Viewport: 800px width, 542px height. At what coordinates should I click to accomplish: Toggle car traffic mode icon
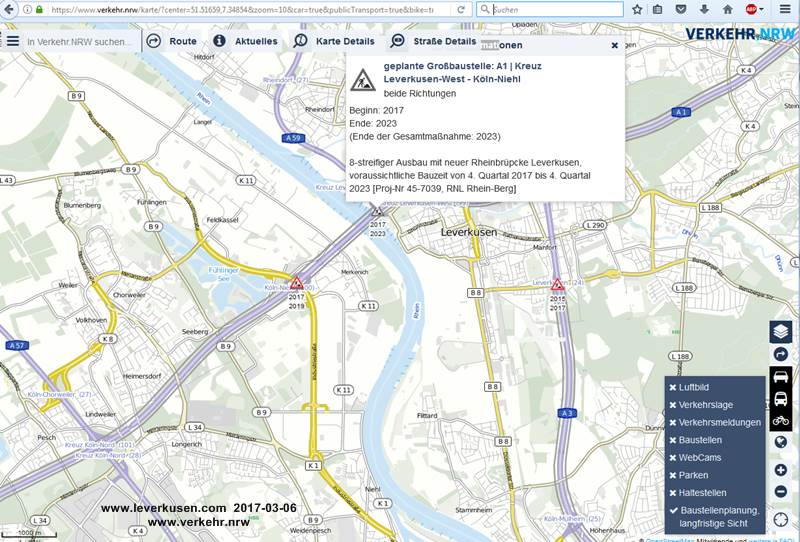(781, 377)
